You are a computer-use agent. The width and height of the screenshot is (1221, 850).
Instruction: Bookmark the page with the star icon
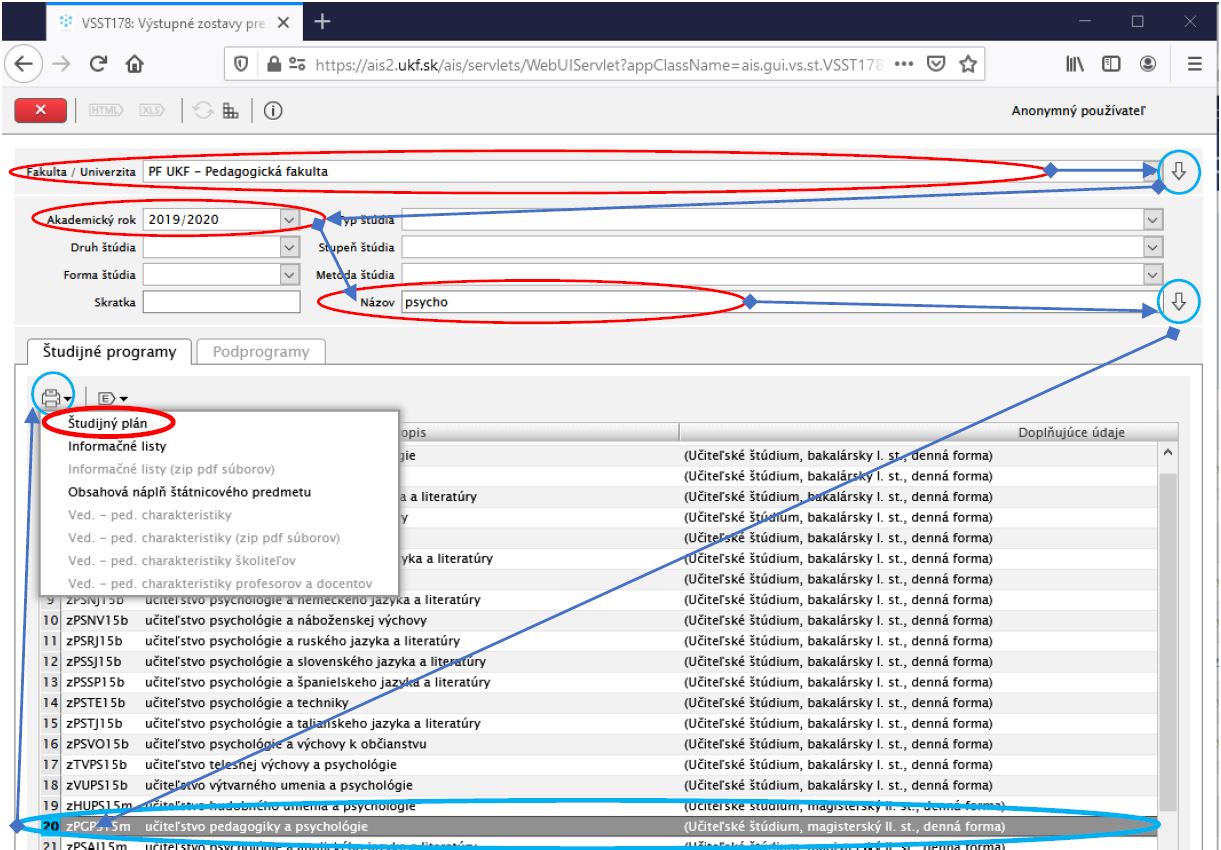click(x=969, y=65)
